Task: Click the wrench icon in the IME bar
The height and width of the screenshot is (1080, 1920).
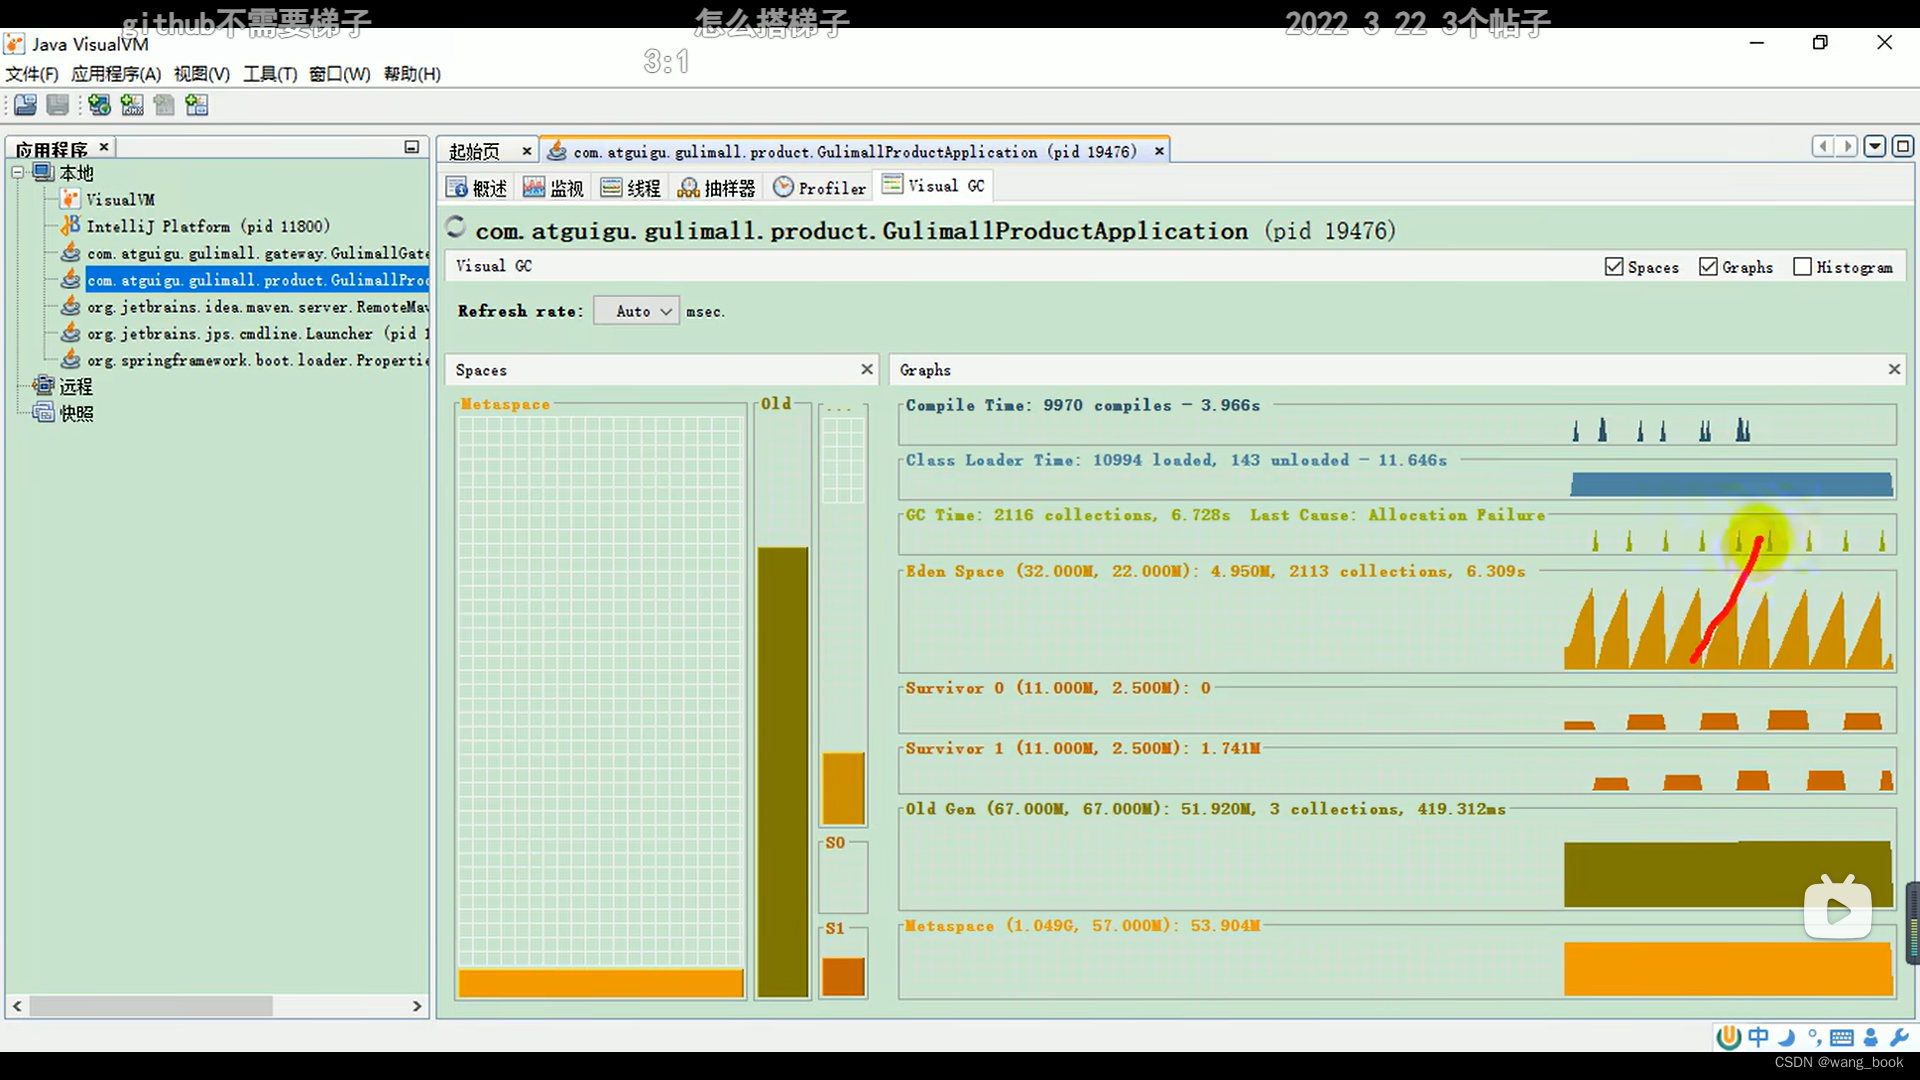Action: [1899, 1037]
